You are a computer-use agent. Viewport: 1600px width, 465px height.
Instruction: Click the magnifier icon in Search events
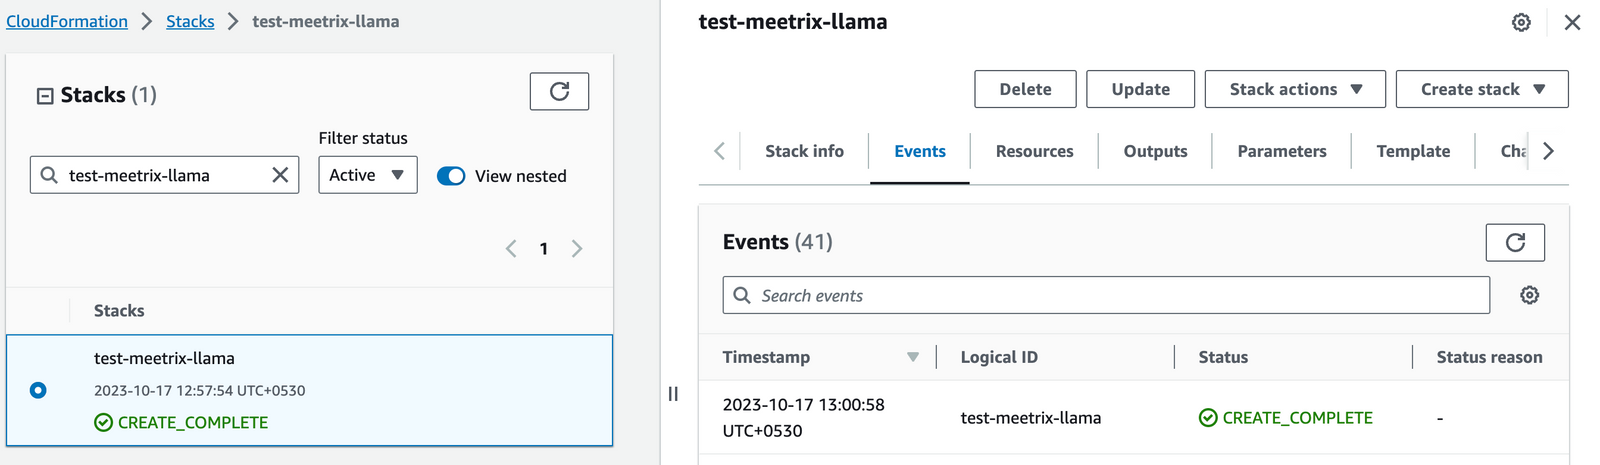[x=742, y=295]
